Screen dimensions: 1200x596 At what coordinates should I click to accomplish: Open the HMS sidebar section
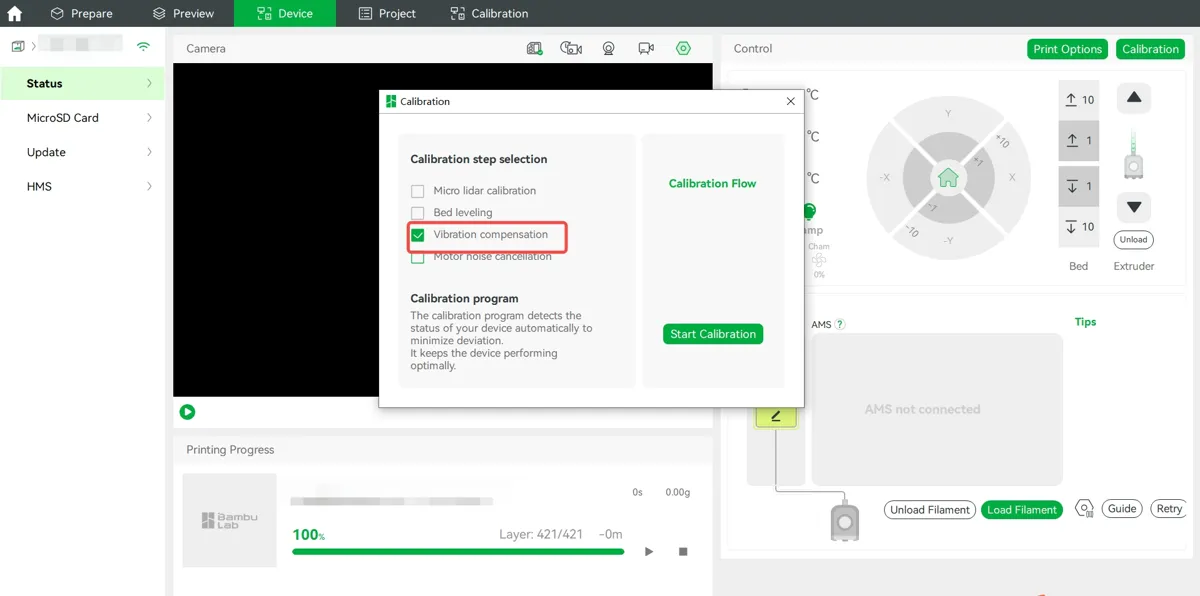coord(82,186)
